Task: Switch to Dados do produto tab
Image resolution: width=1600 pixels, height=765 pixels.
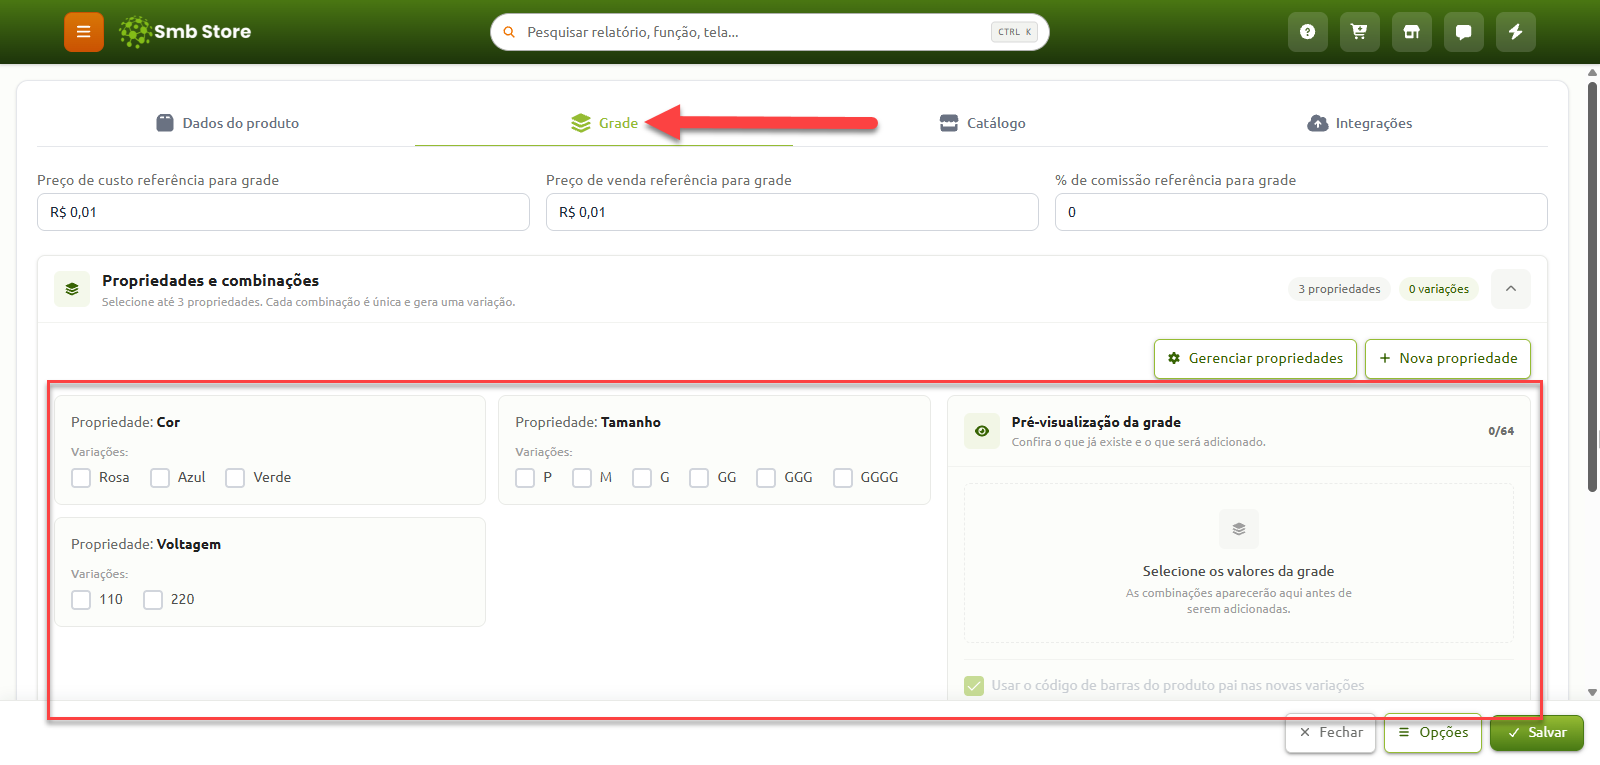Action: point(227,123)
